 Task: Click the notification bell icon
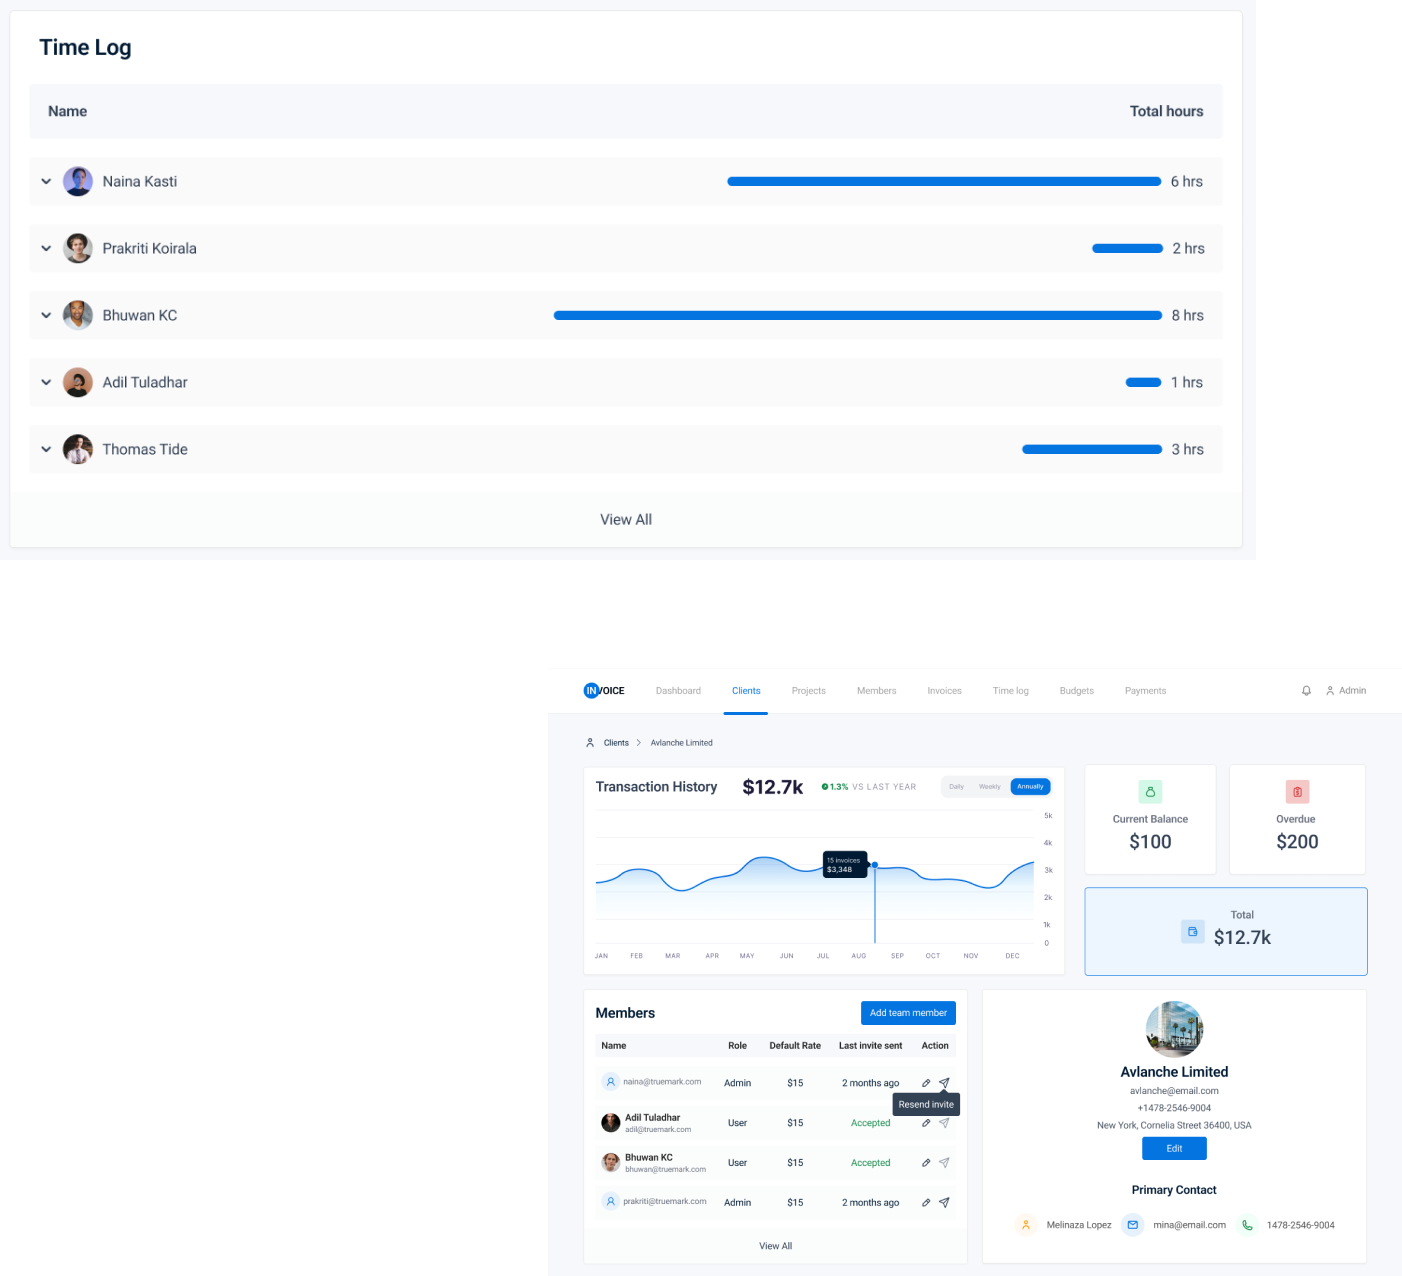pos(1306,691)
